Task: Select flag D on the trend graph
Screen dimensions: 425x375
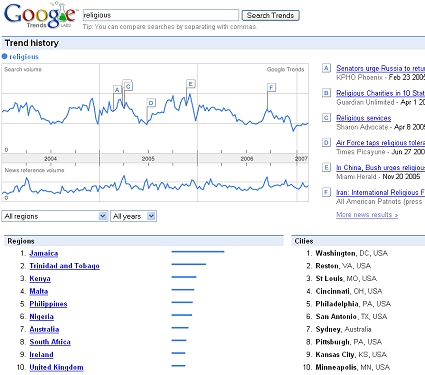Action: (151, 103)
